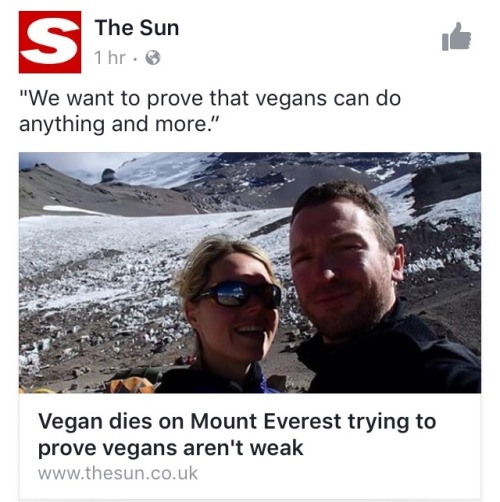Click the www.thesun.co.uk domain text
500x502 pixels.
(x=118, y=473)
